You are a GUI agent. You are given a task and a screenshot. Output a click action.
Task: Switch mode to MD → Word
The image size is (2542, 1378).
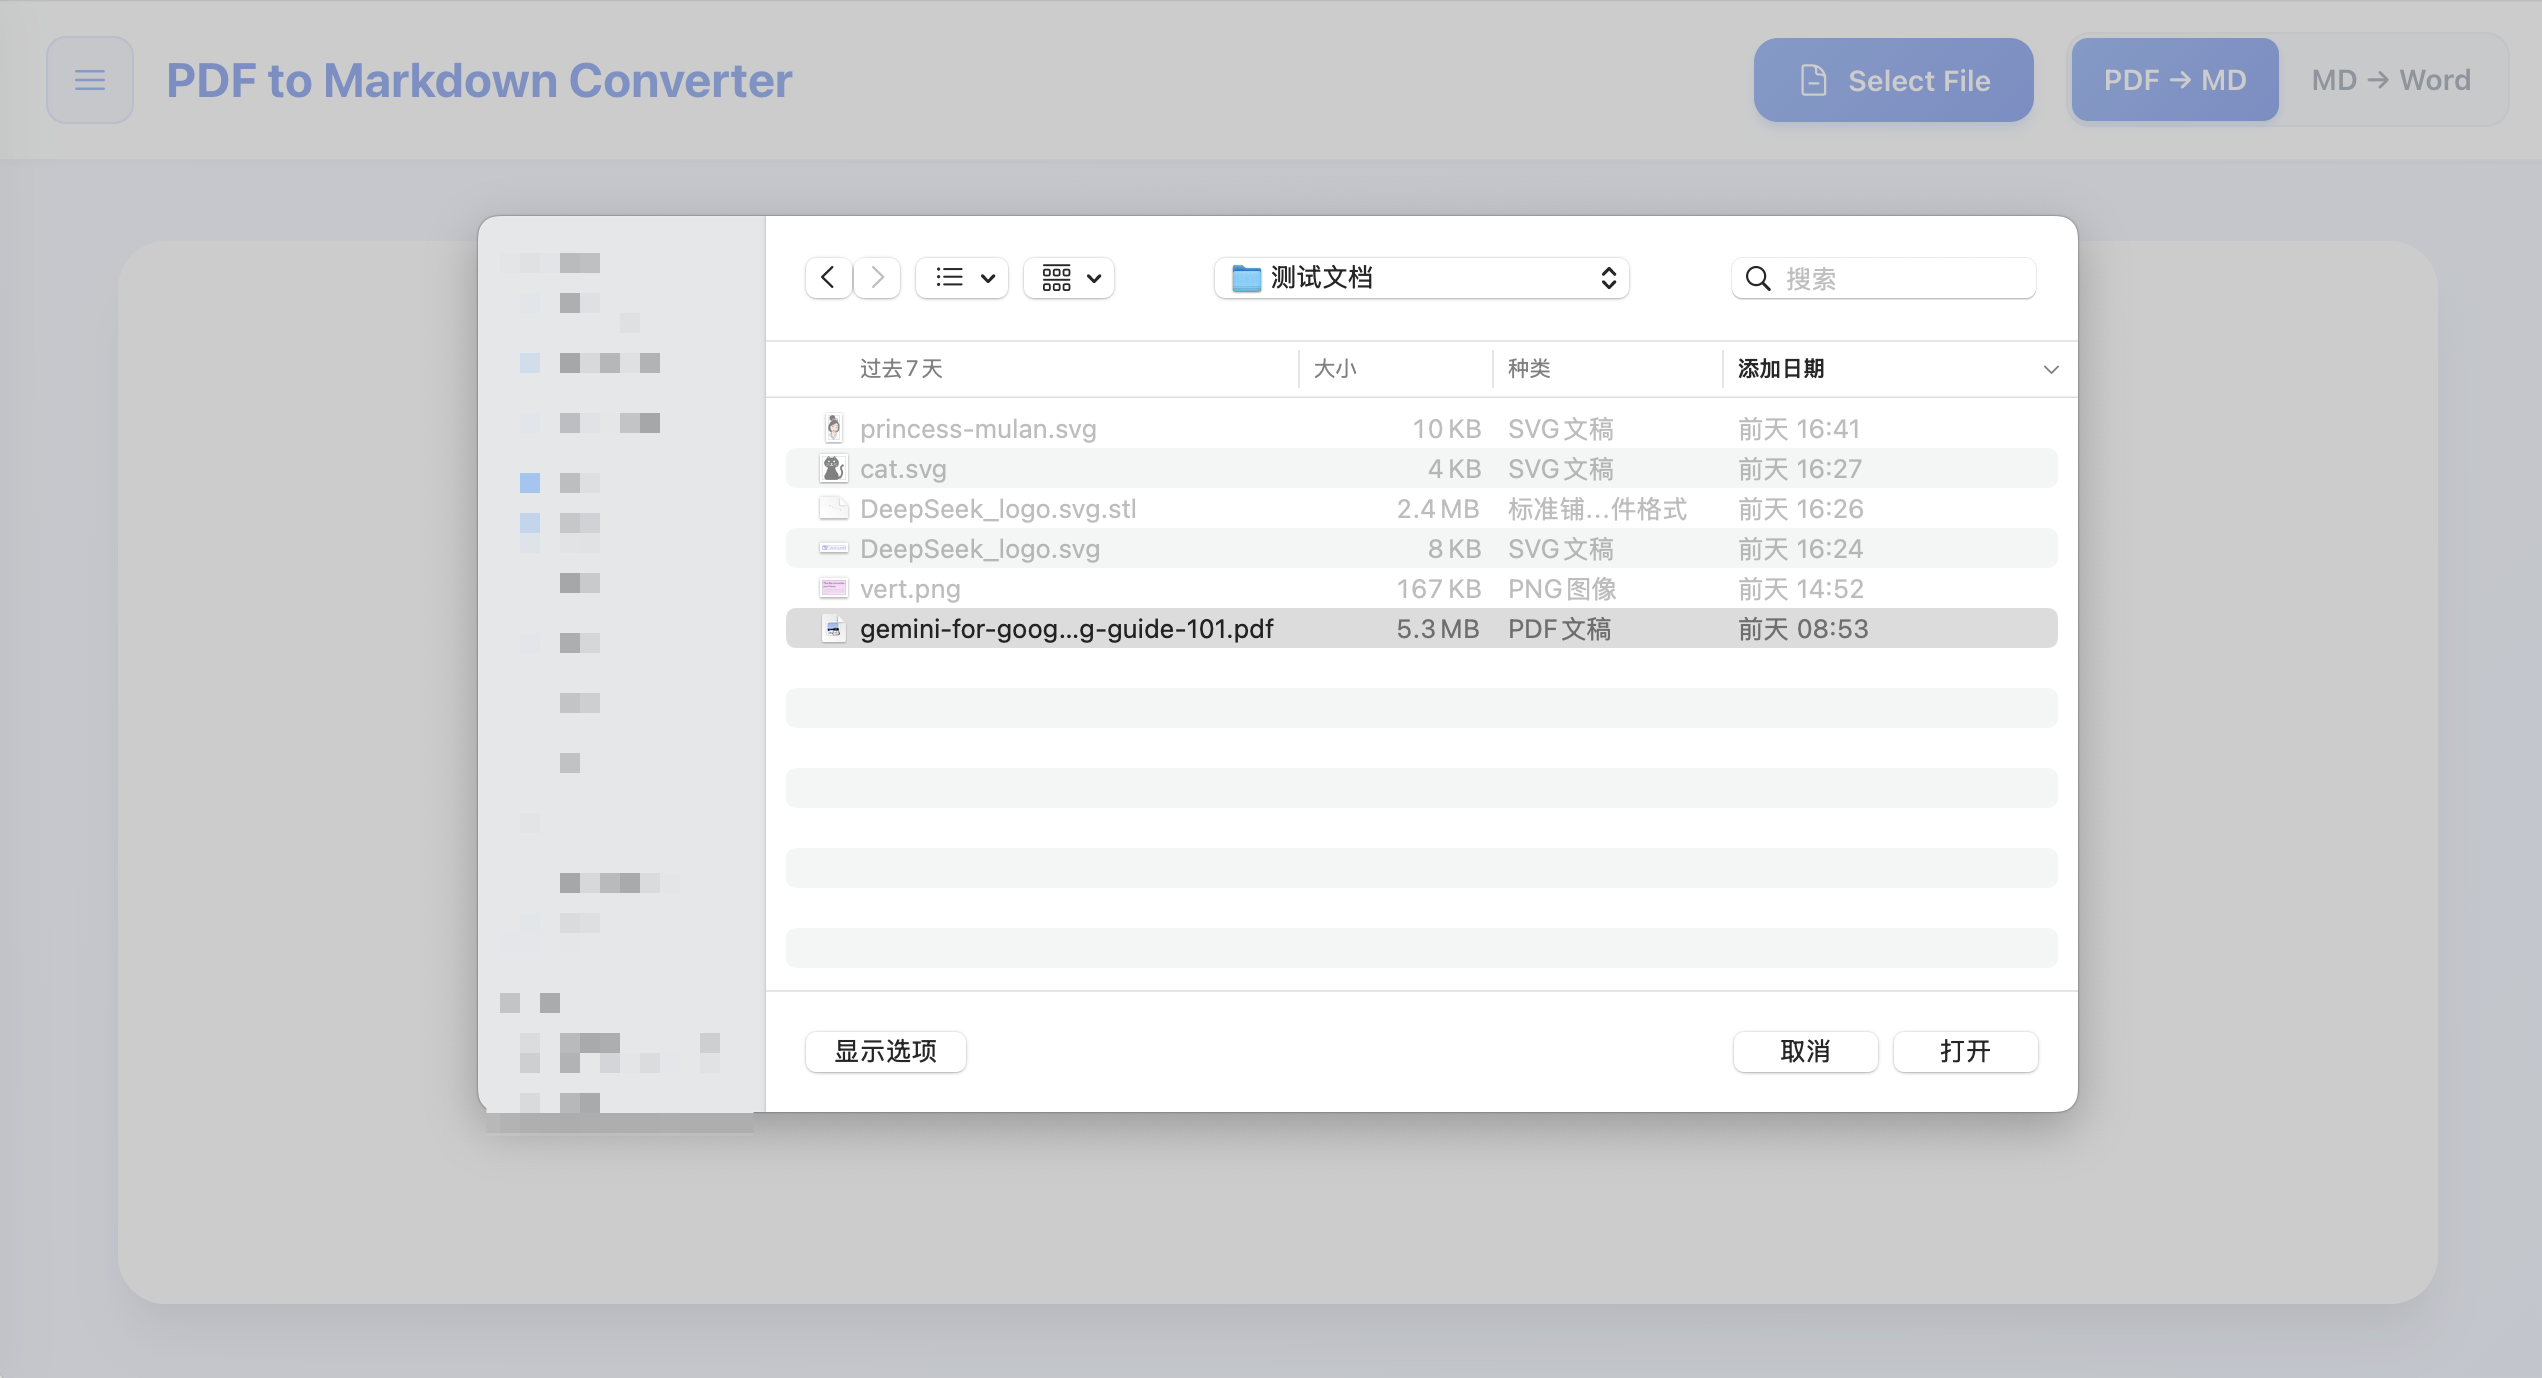point(2391,80)
